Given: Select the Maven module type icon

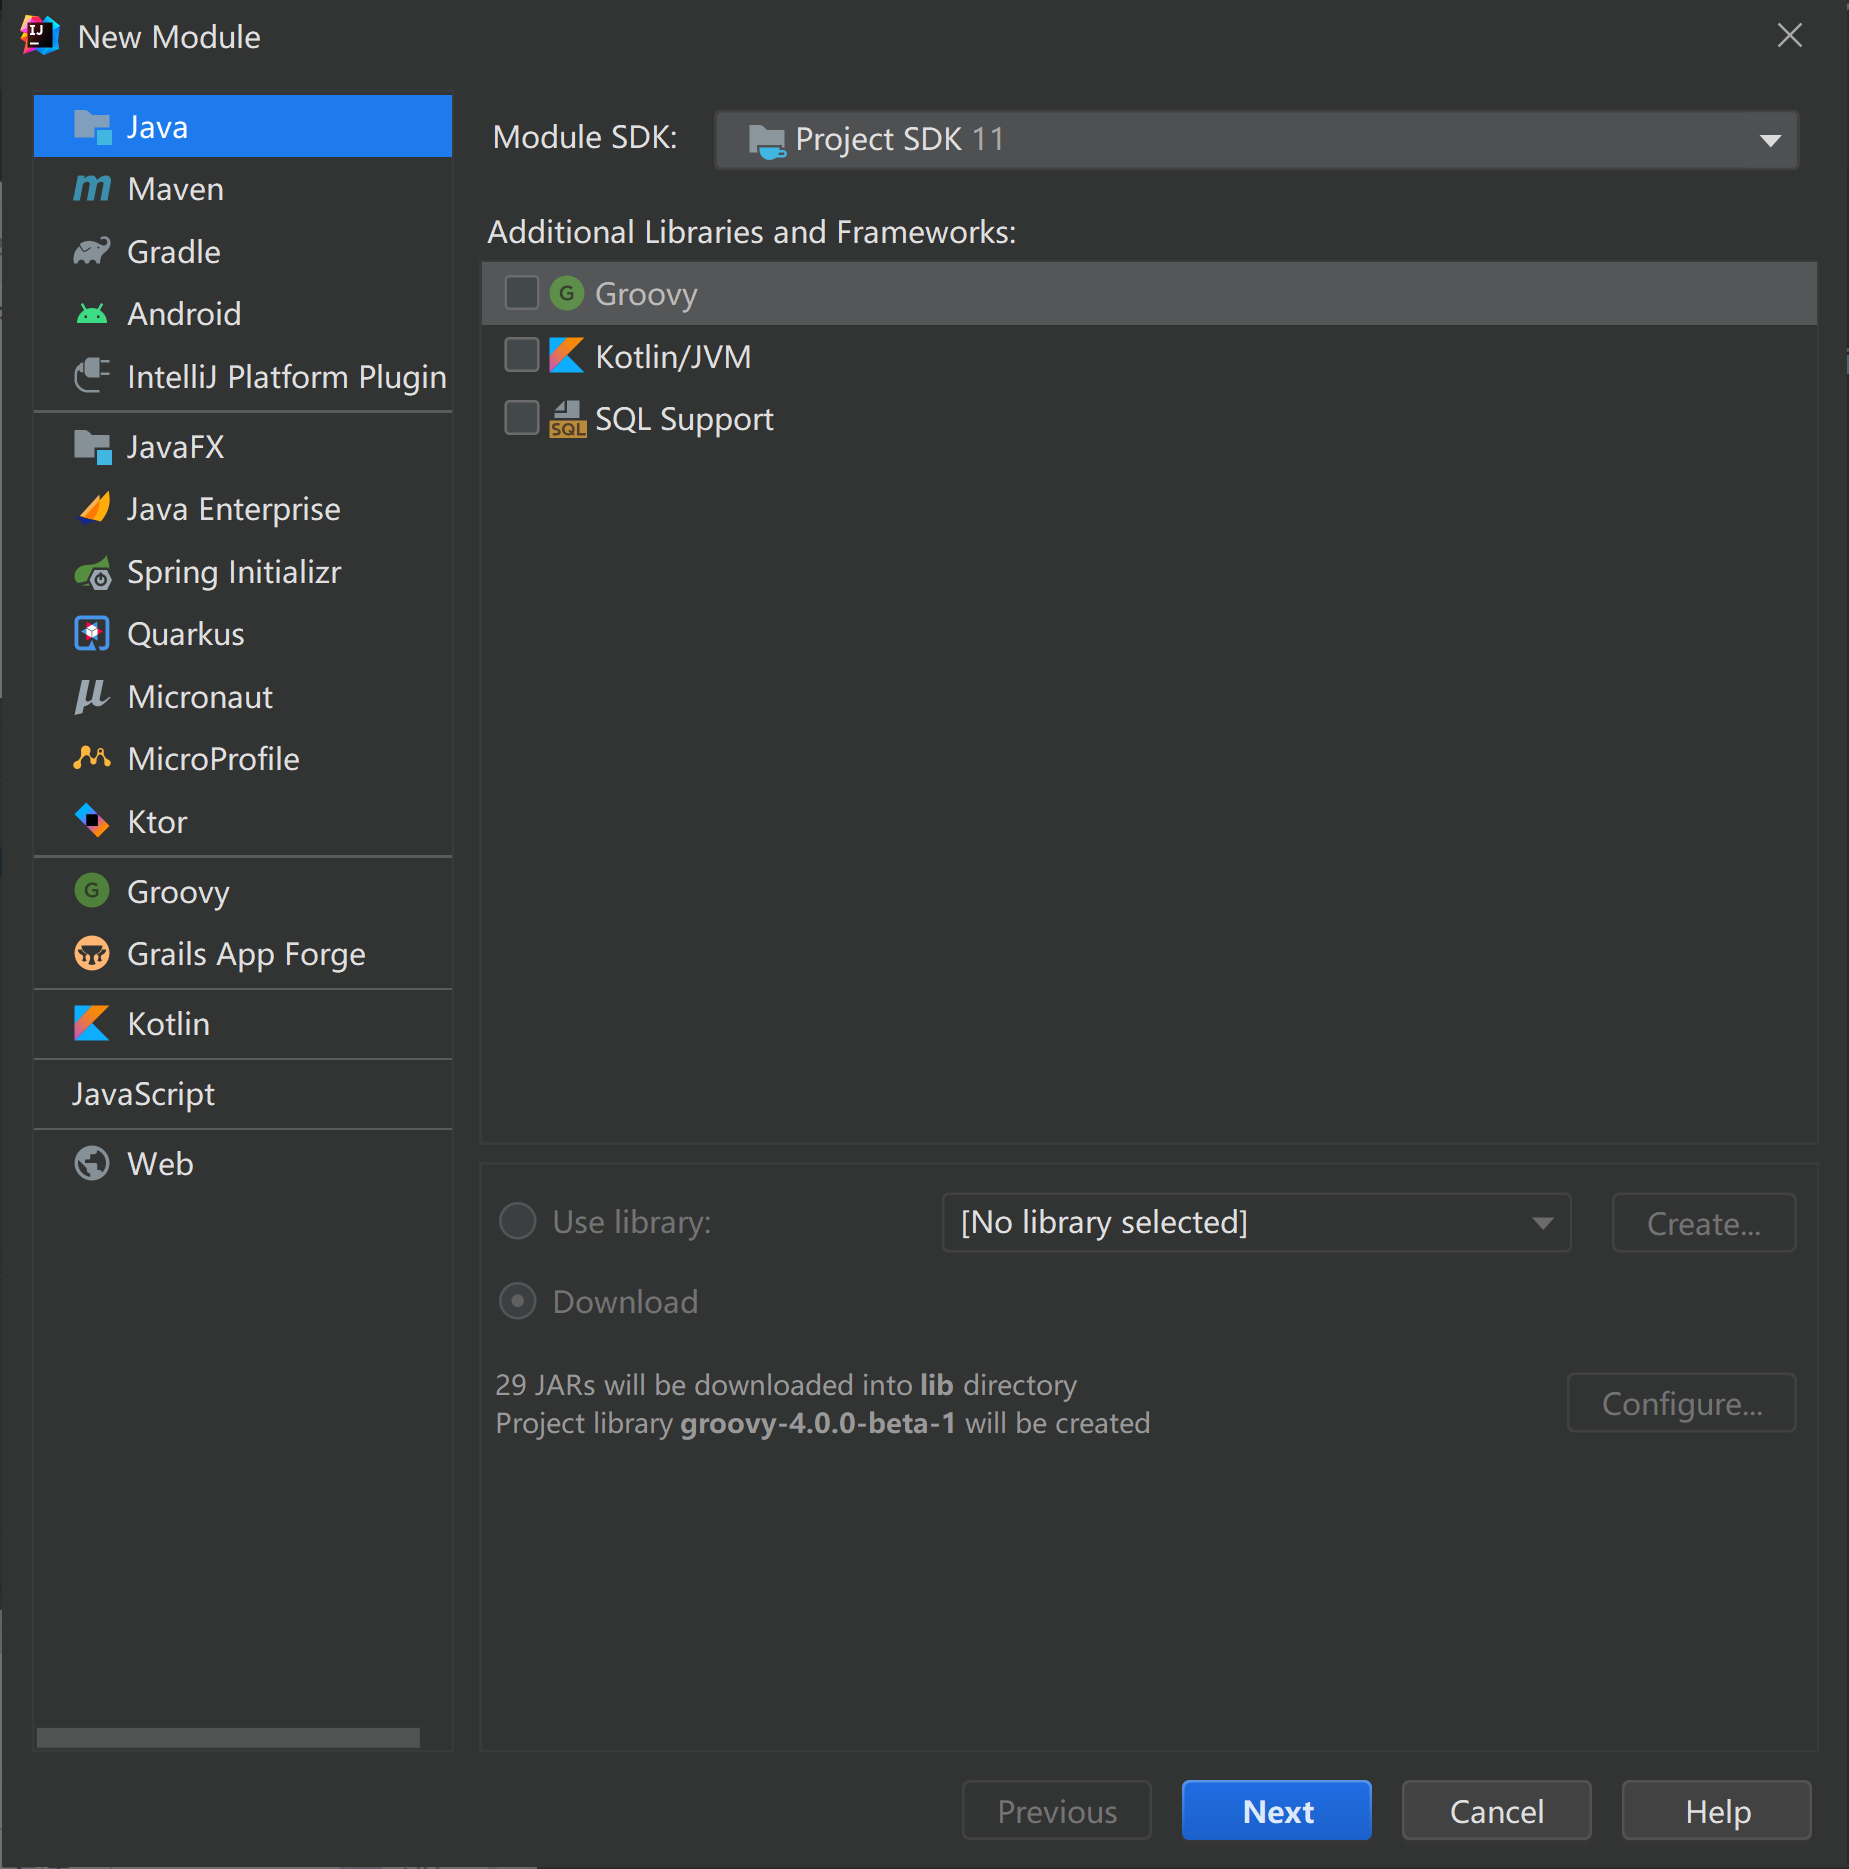Looking at the screenshot, I should (x=92, y=189).
